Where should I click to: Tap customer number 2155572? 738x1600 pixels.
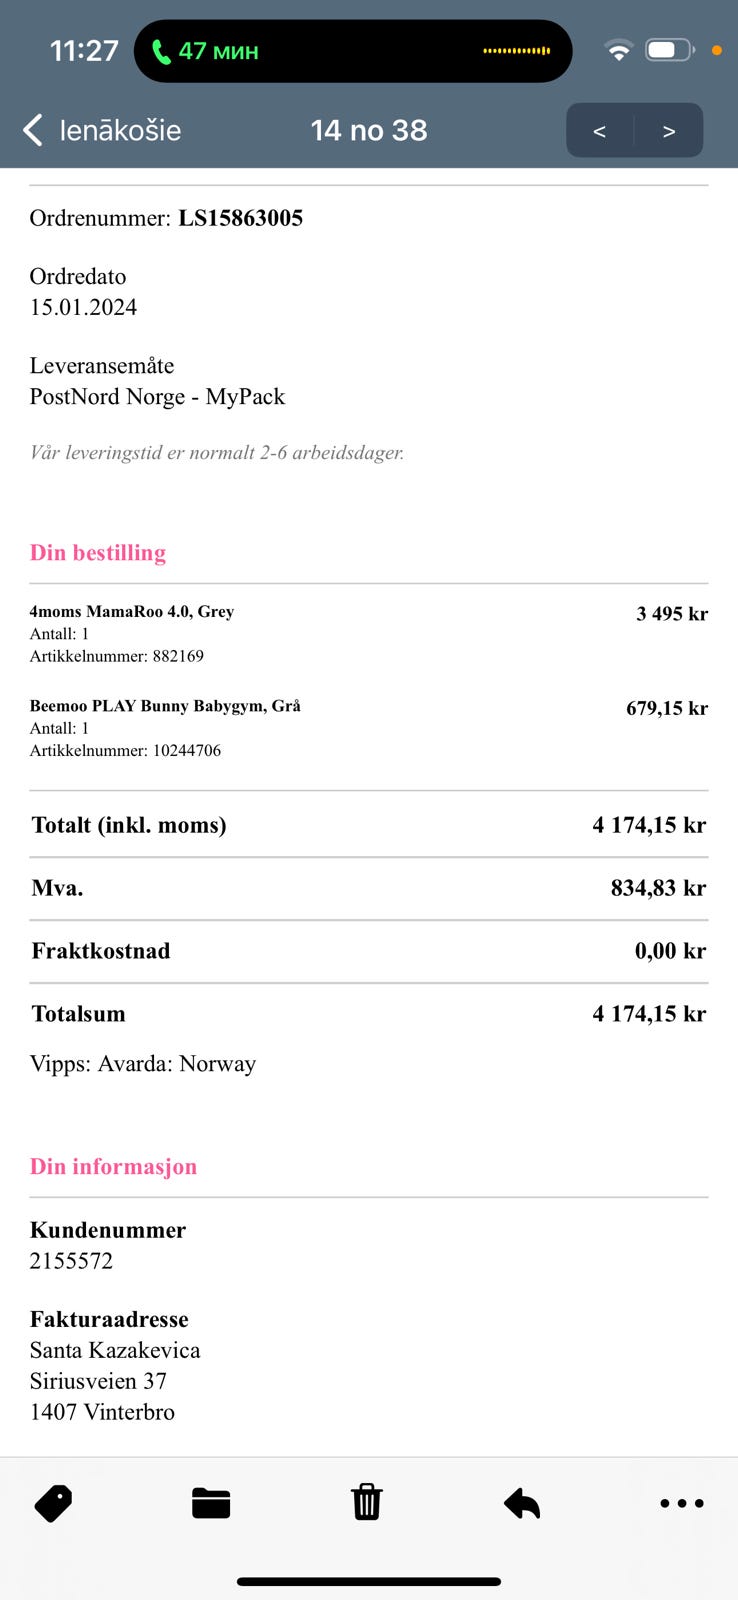(x=71, y=1261)
